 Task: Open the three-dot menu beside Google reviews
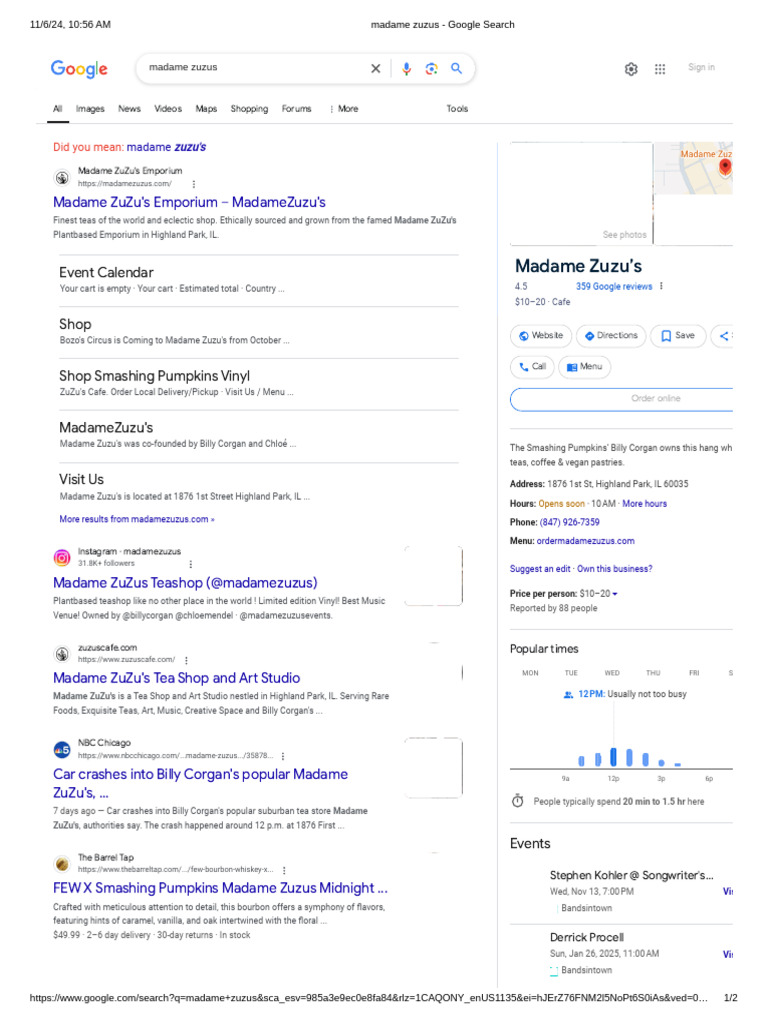[661, 286]
